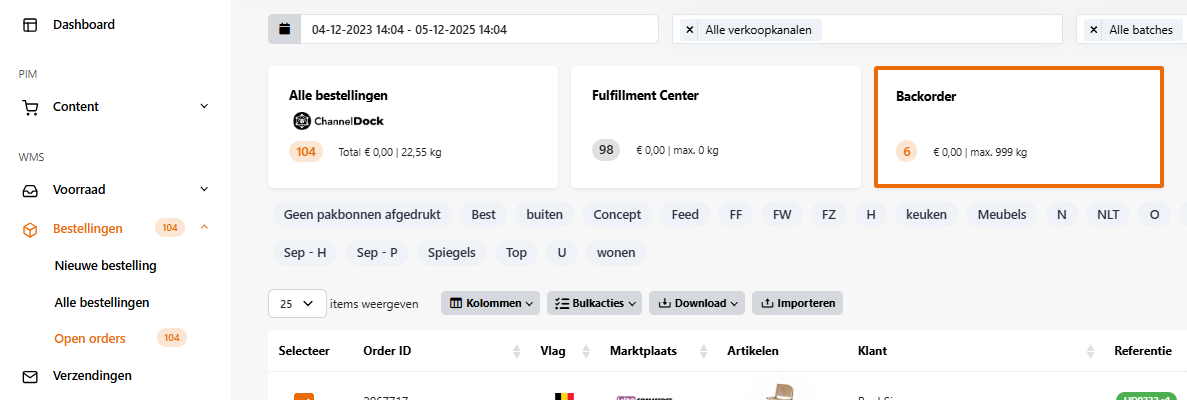Open 'Nieuwe bestelling' in sidebar
1187x400 pixels.
pyautogui.click(x=105, y=266)
